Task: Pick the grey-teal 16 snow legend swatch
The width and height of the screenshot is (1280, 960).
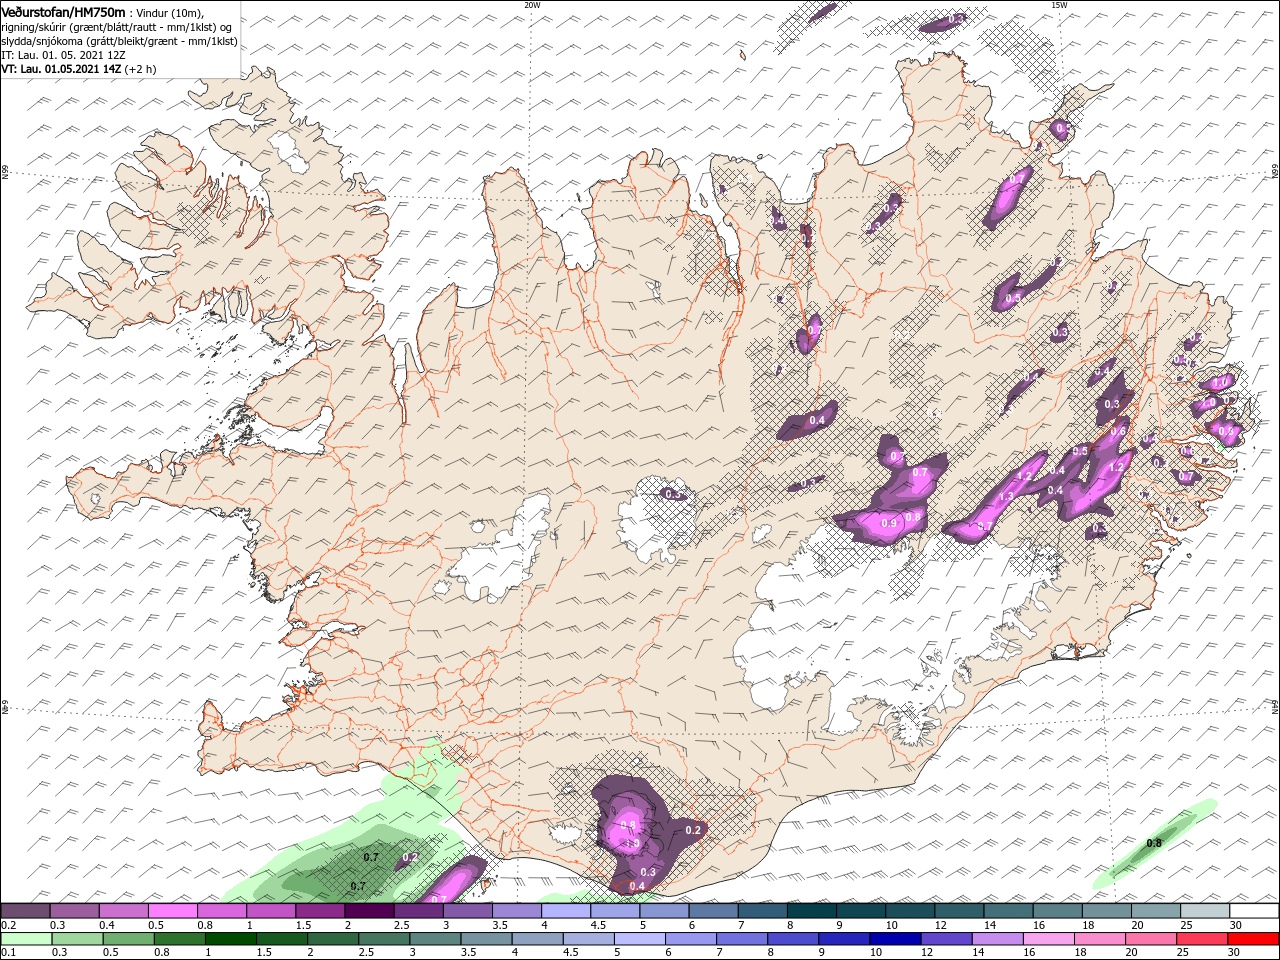Action: click(1058, 910)
